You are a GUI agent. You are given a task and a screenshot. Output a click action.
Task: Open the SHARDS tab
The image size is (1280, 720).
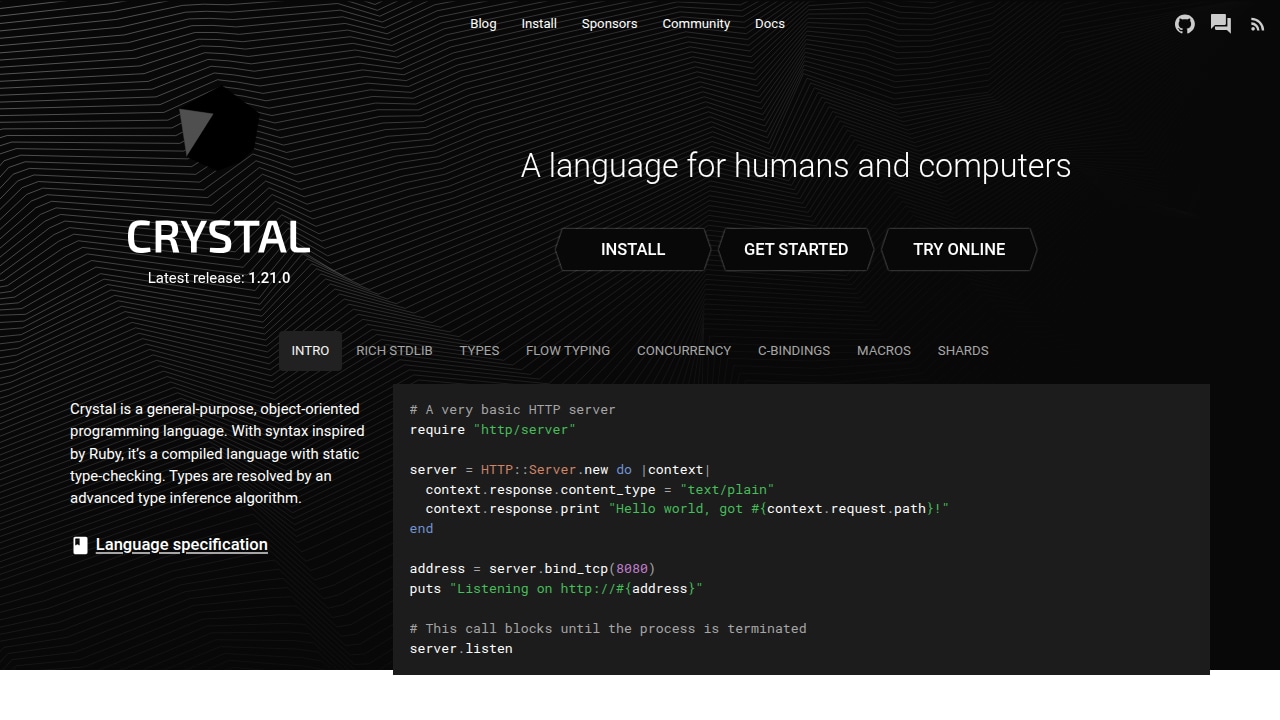[963, 351]
